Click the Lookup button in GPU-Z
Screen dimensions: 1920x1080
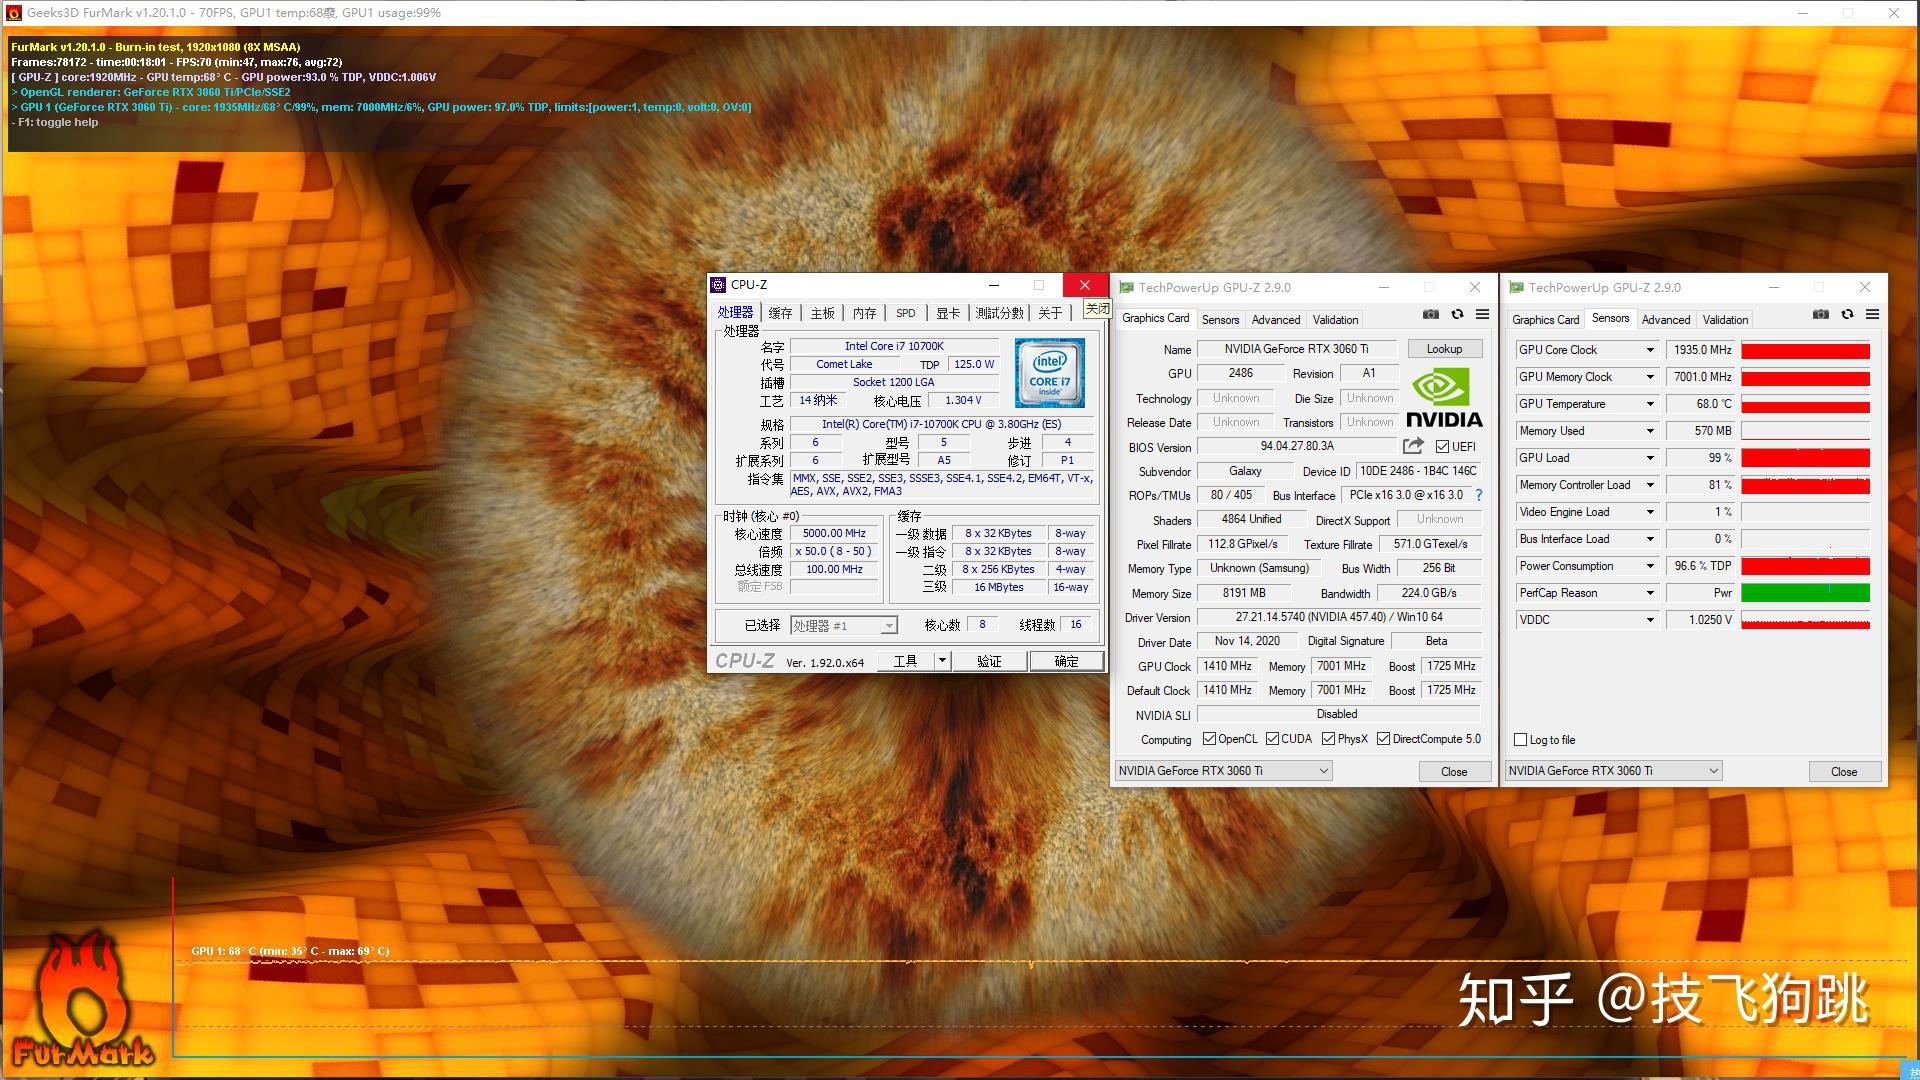coord(1444,349)
